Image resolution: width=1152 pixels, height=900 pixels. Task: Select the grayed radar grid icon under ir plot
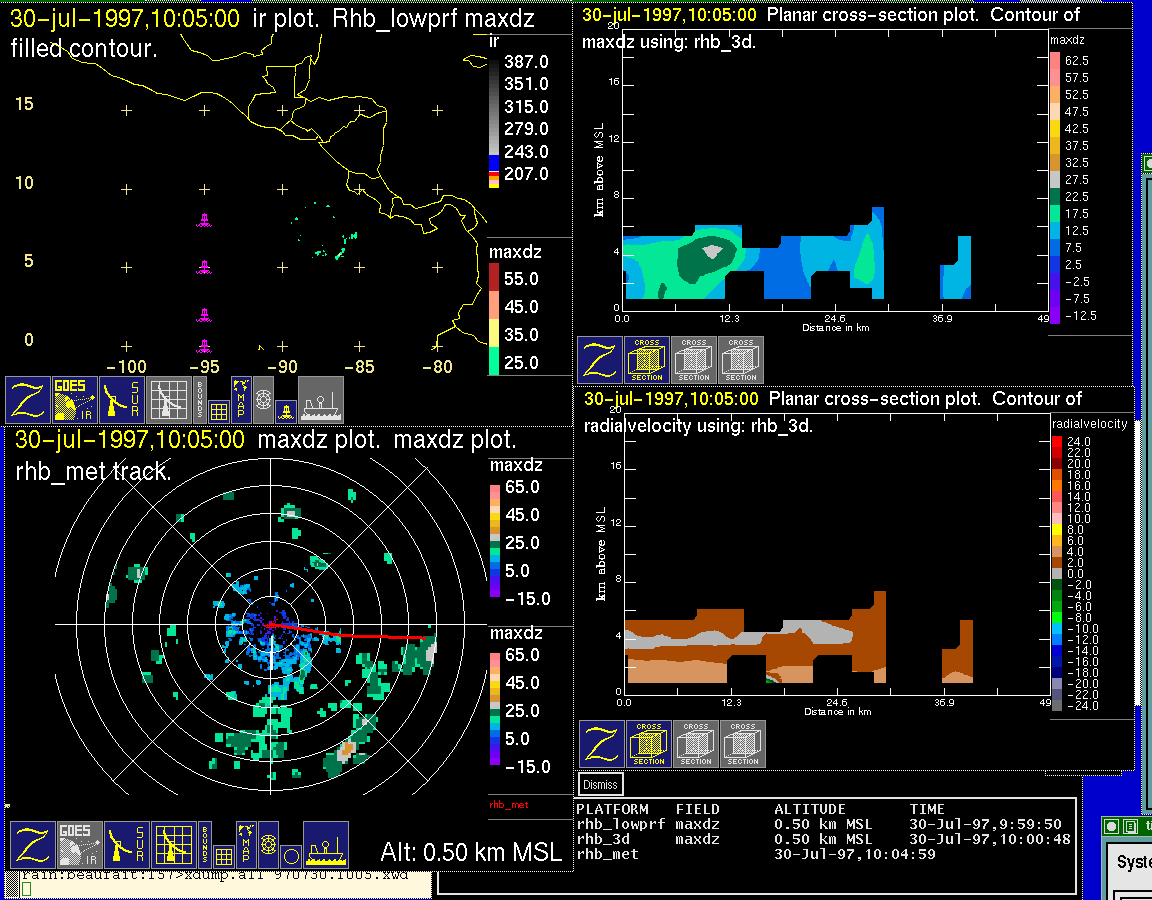(170, 400)
